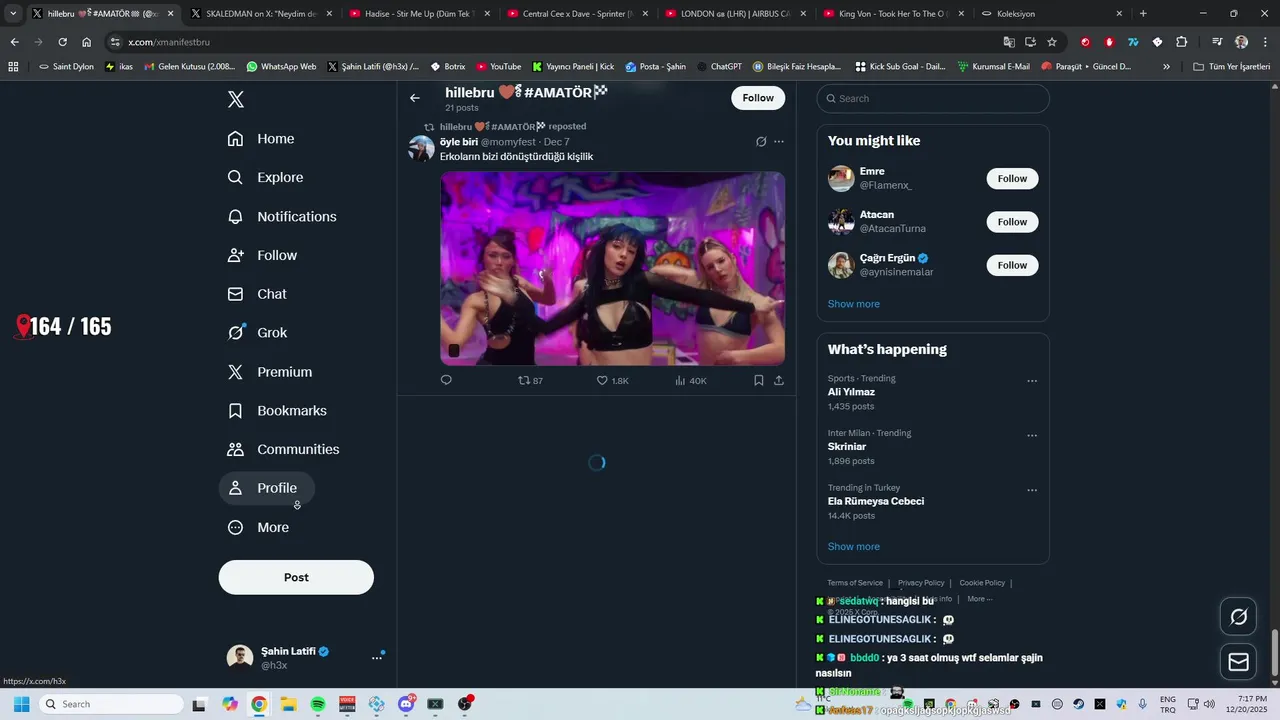The height and width of the screenshot is (720, 1280).
Task: Switch to King Von YouTube tab
Action: point(894,14)
